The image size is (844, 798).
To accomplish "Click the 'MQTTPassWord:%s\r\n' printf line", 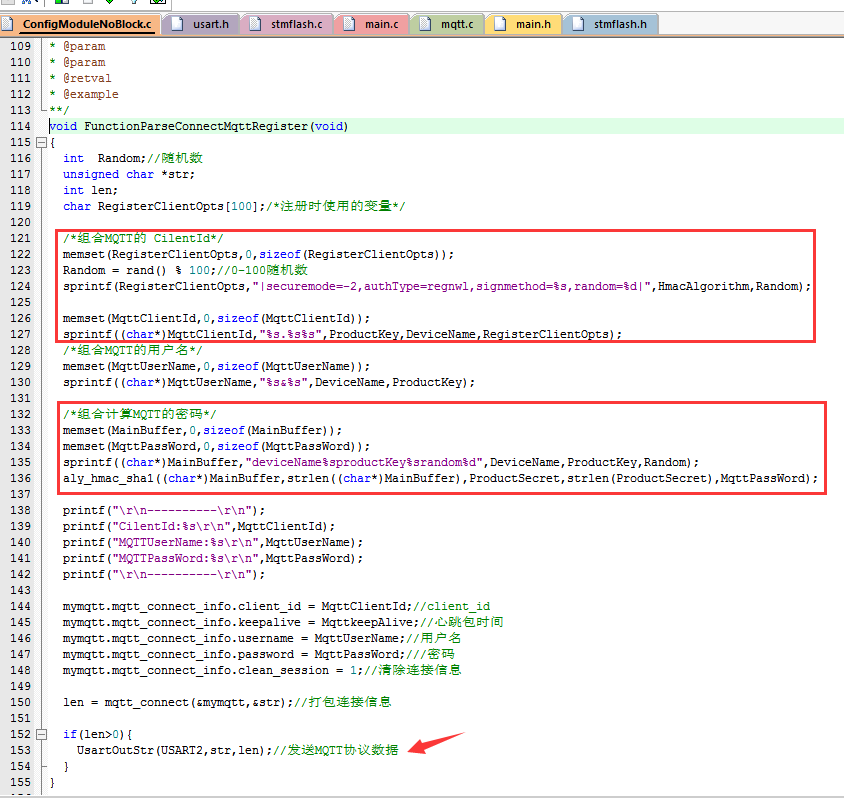I will tap(213, 559).
